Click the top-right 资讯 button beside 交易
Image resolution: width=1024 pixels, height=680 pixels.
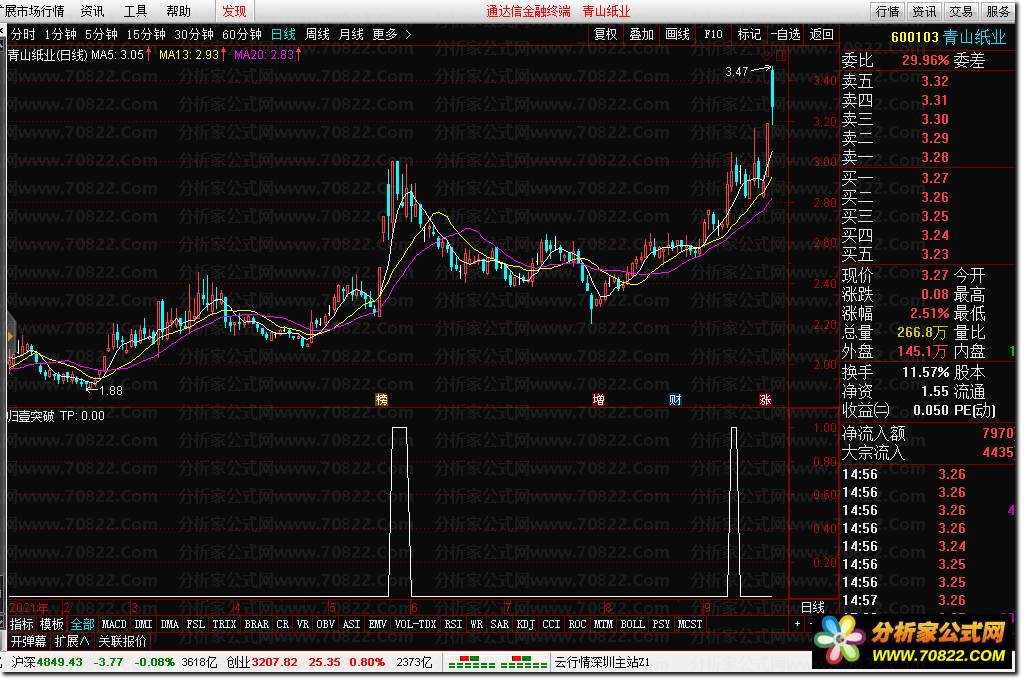924,12
